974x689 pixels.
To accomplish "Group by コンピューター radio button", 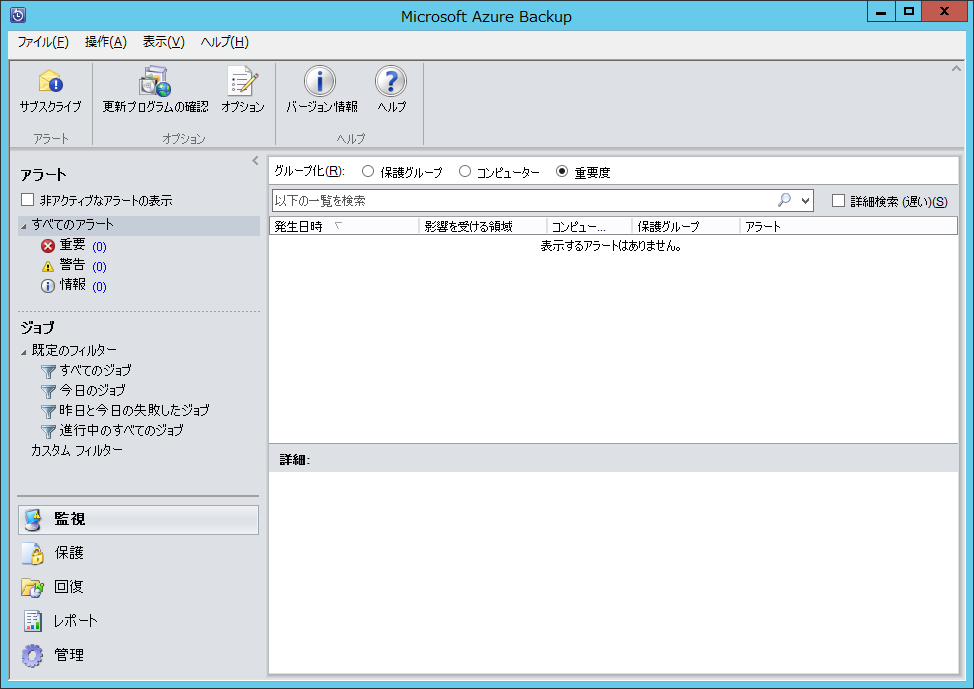I will point(465,171).
